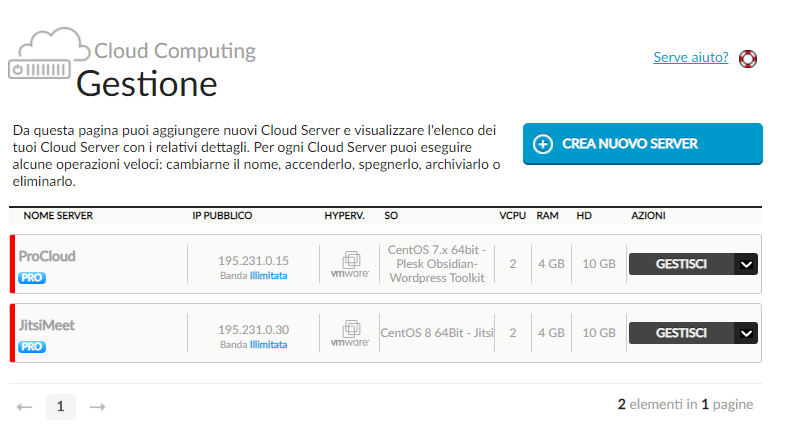
Task: Click the VMware hypervisor icon for ProCloud
Action: (351, 264)
